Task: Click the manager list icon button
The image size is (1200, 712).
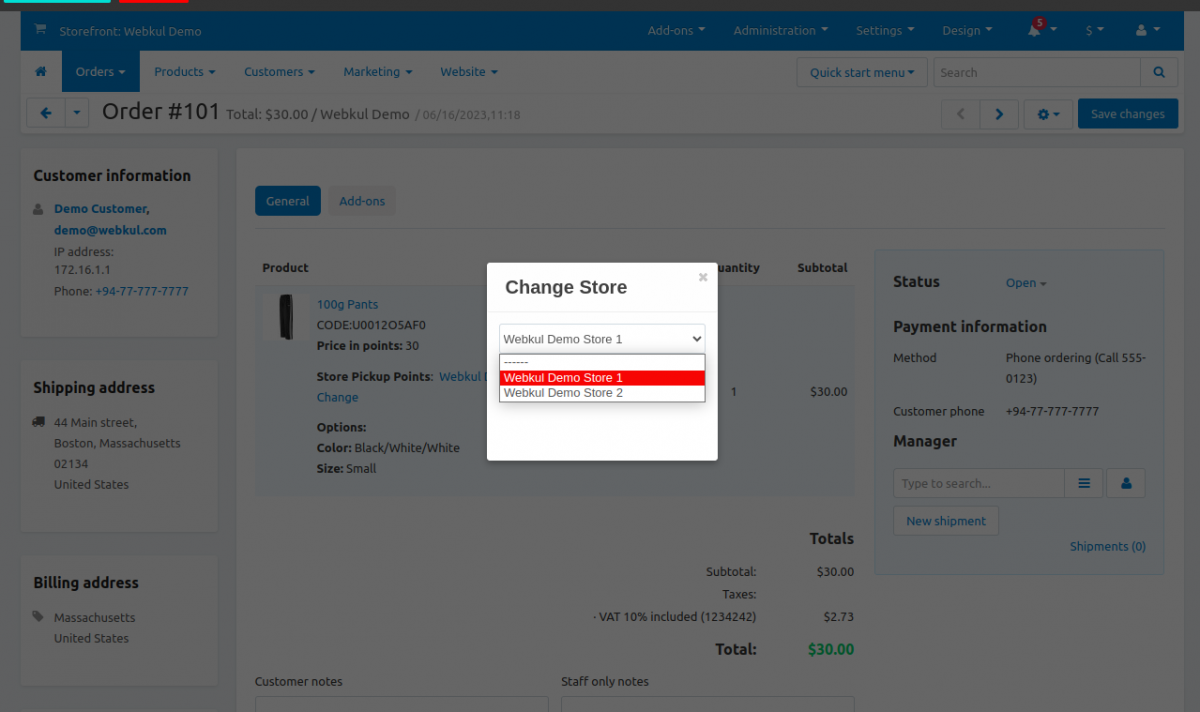Action: tap(1084, 483)
